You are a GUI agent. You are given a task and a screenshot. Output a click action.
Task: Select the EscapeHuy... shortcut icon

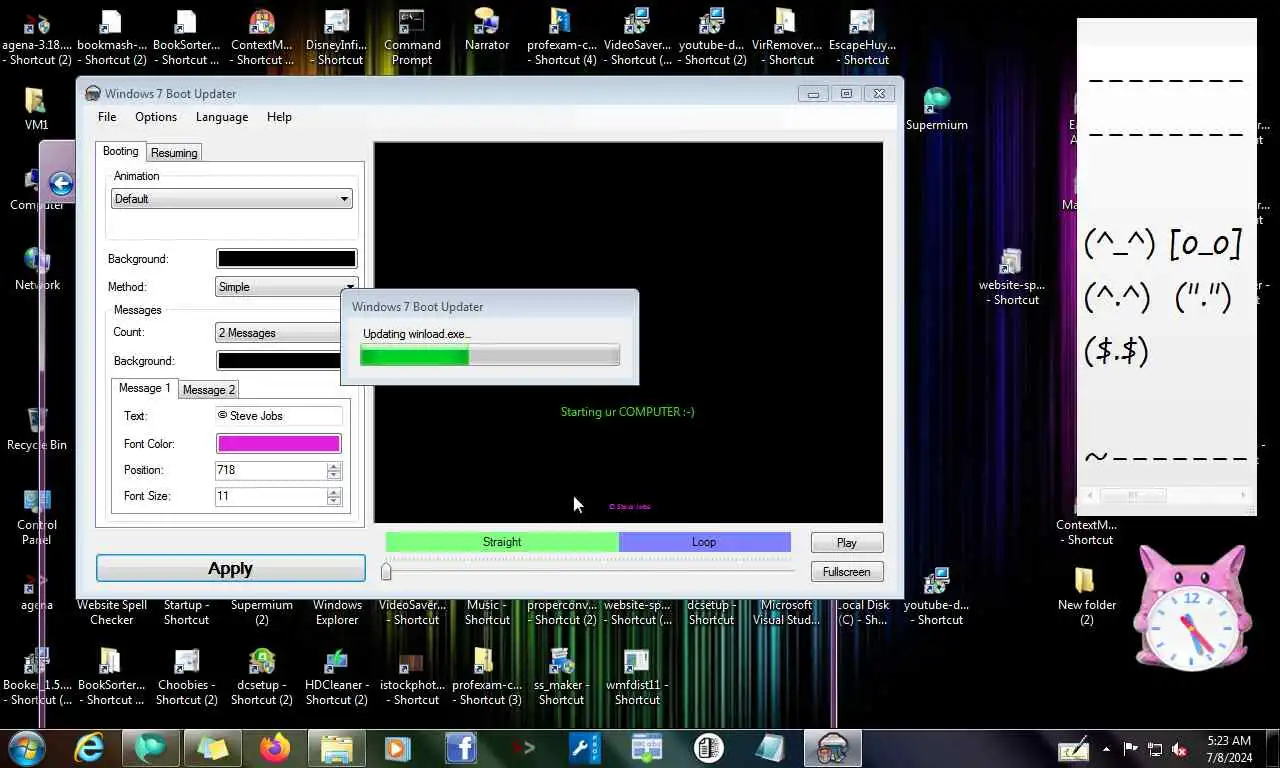click(862, 38)
